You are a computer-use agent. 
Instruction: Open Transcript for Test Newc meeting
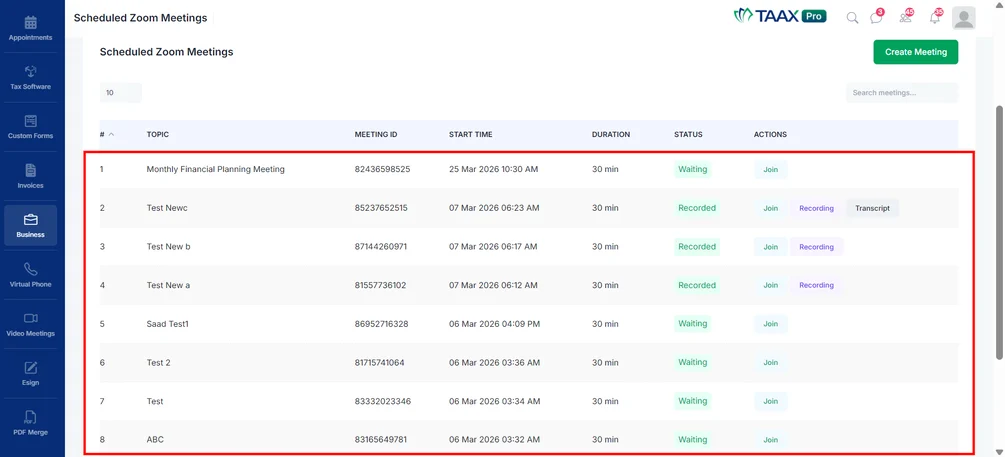click(x=872, y=208)
